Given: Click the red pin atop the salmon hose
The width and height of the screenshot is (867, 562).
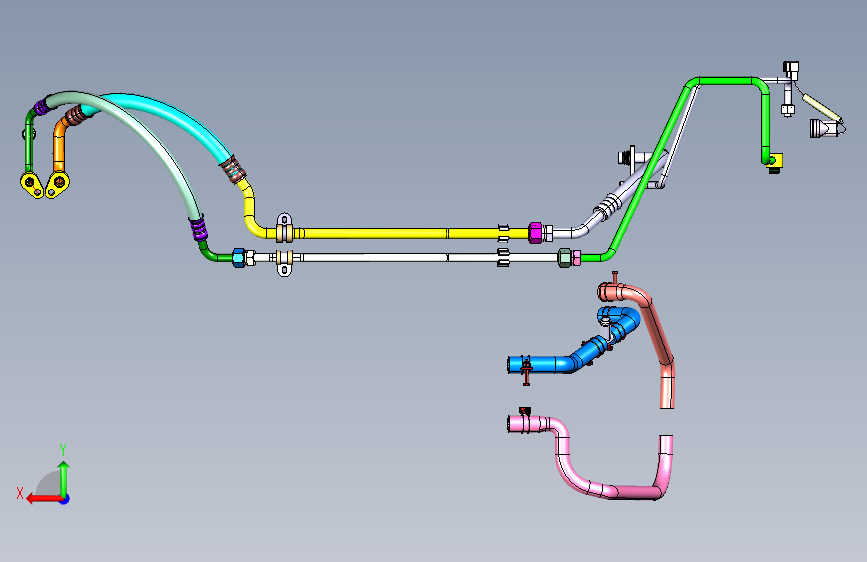Looking at the screenshot, I should point(614,277).
